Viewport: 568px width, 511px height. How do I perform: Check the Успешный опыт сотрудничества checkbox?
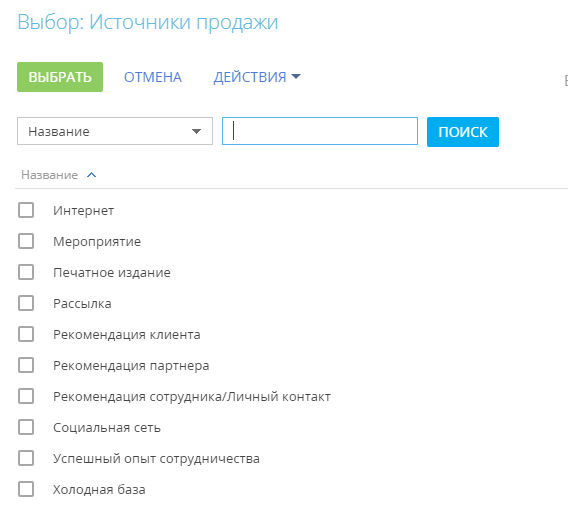pos(26,458)
